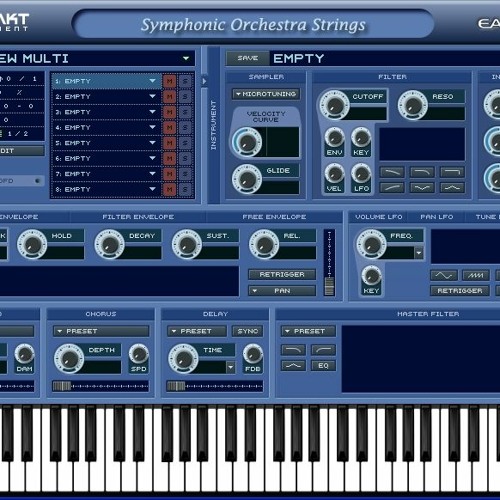The width and height of the screenshot is (500, 500).
Task: Mute slot 1 EMPTY
Action: [x=169, y=81]
